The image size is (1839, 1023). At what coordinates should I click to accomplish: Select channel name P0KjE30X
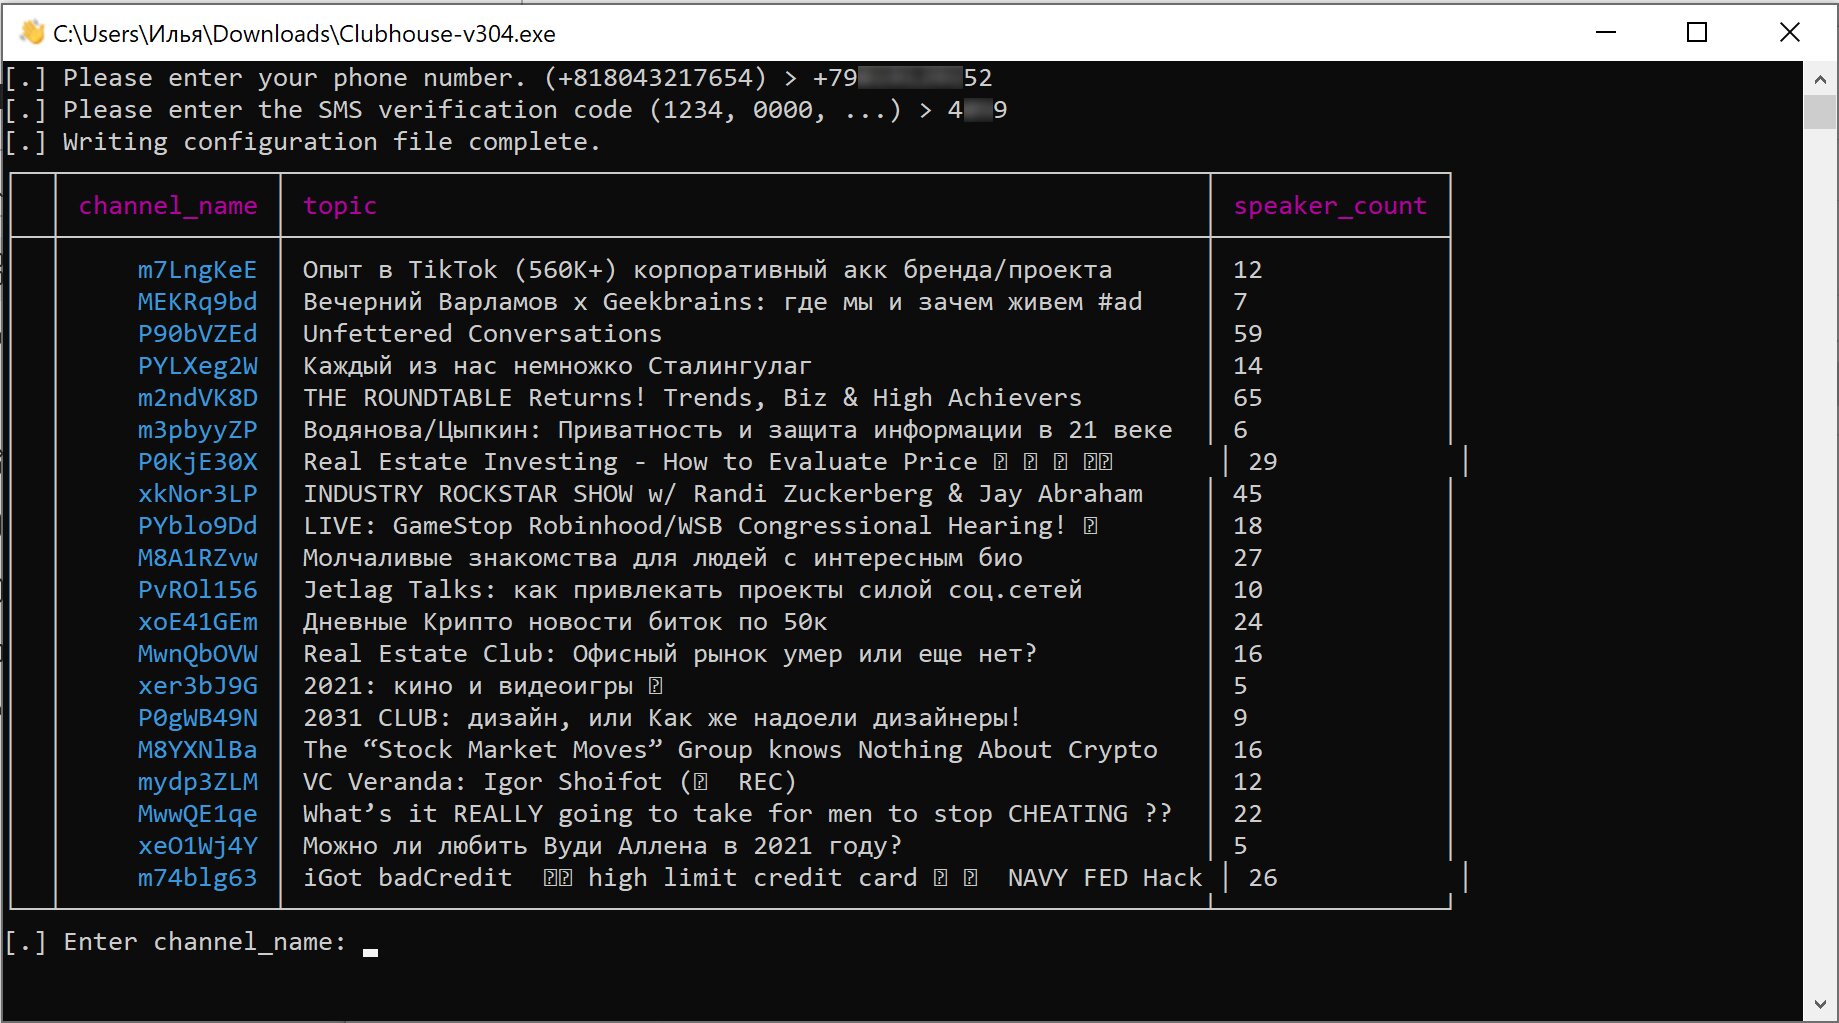pos(198,462)
